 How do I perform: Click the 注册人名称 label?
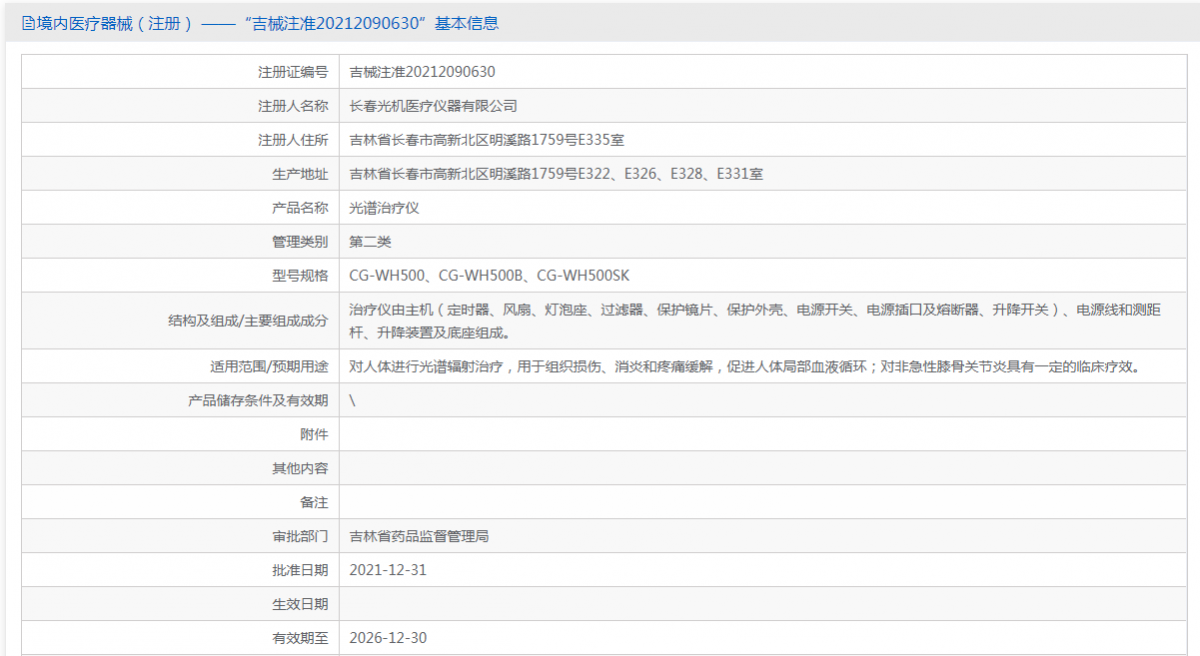(293, 106)
